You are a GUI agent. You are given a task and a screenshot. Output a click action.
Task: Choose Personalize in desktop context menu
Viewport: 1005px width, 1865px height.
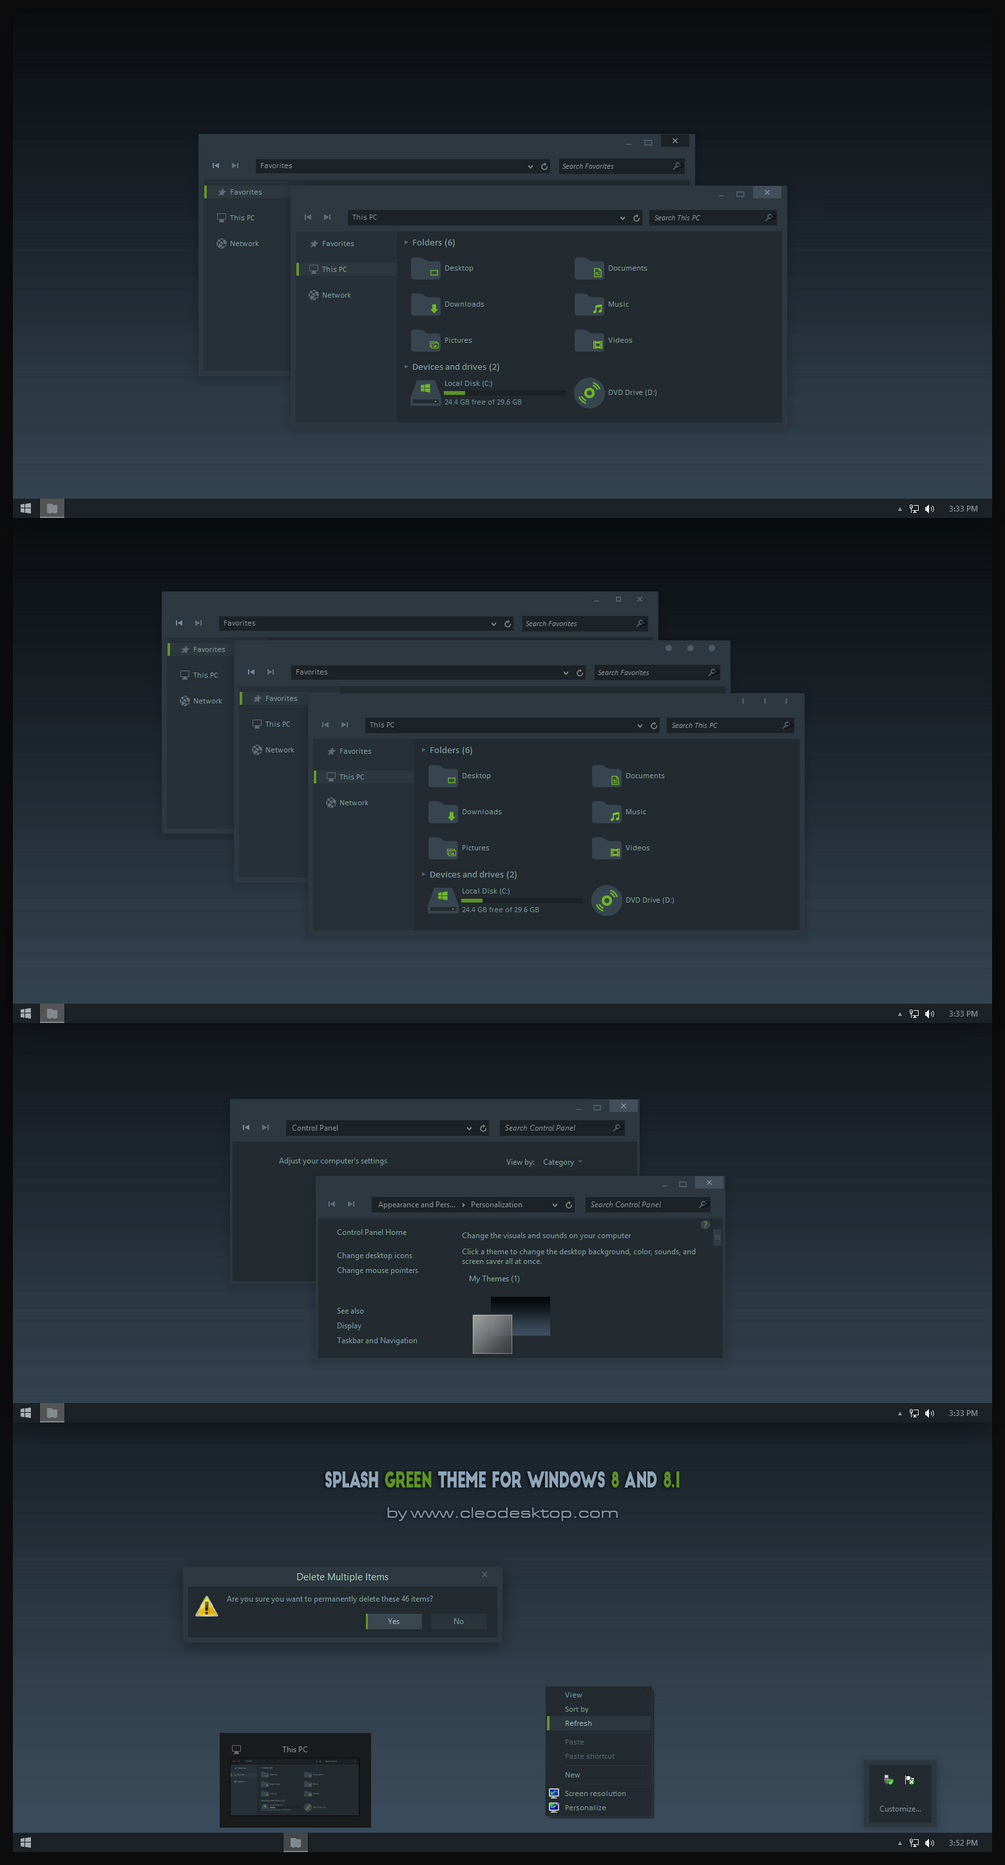tap(600, 1807)
